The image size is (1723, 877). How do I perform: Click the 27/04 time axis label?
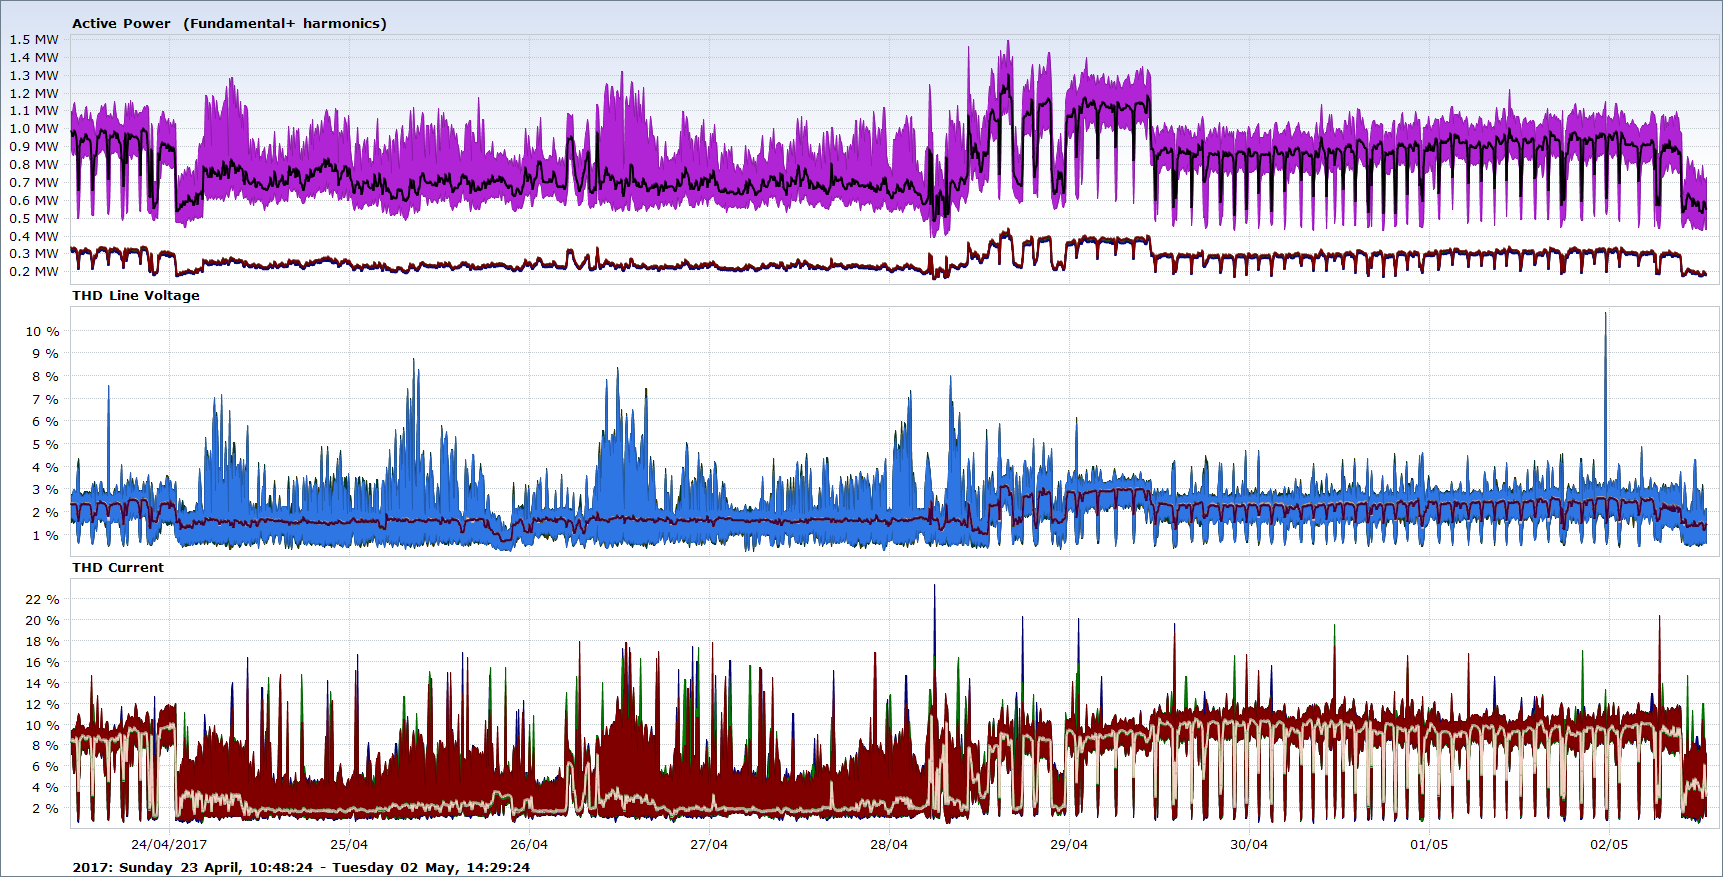click(x=709, y=844)
